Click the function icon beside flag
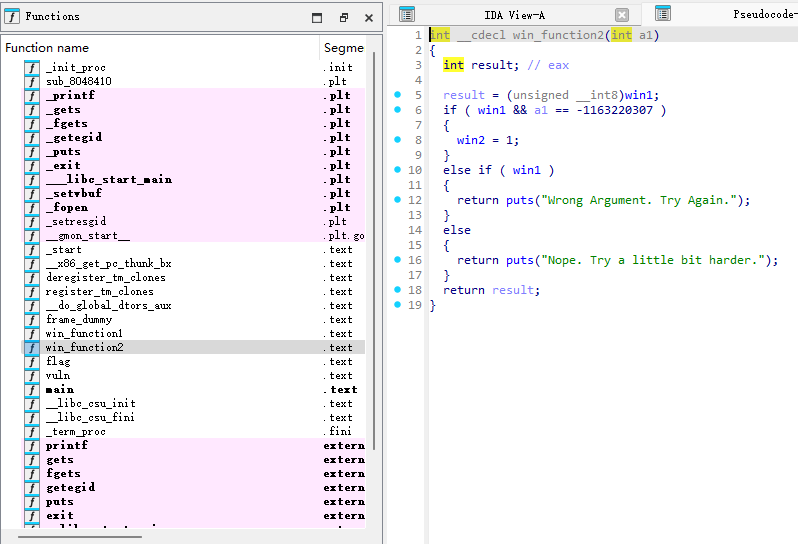The width and height of the screenshot is (798, 544). pos(31,362)
